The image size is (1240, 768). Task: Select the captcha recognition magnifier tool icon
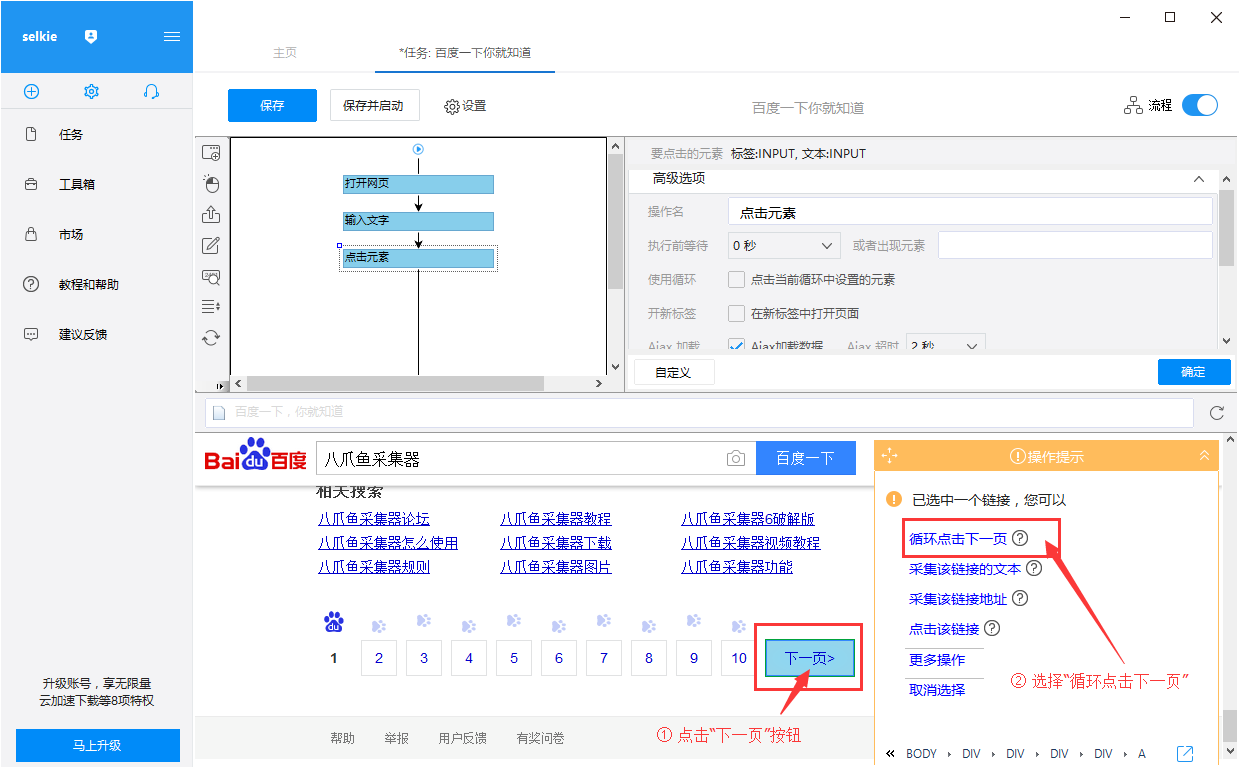(211, 277)
